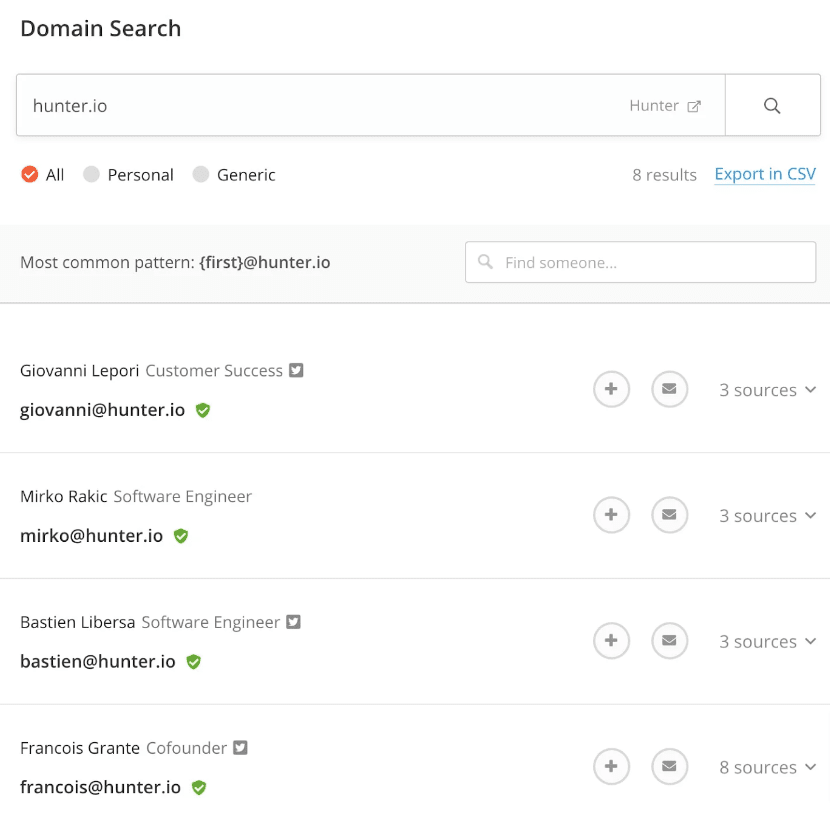The image size is (830, 820).
Task: Click plus icon to save Giovanni Lepori
Action: tap(611, 389)
